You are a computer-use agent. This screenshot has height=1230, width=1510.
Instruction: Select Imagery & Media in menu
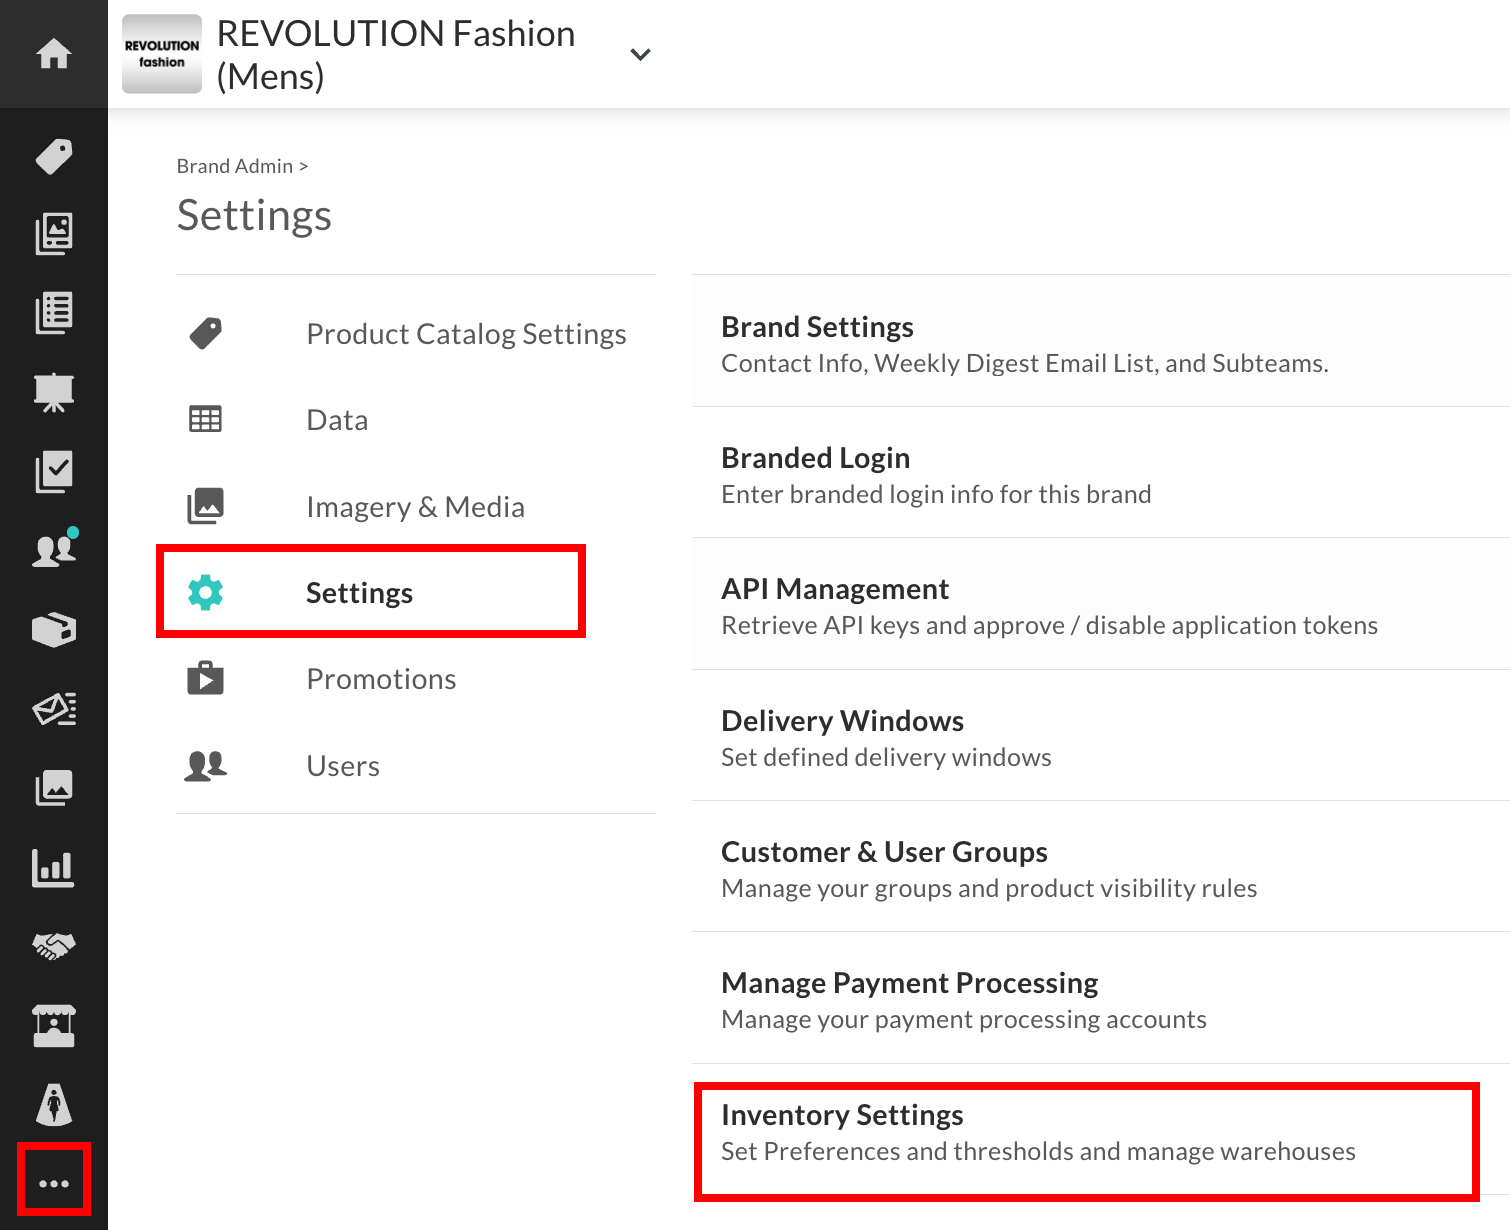click(415, 507)
